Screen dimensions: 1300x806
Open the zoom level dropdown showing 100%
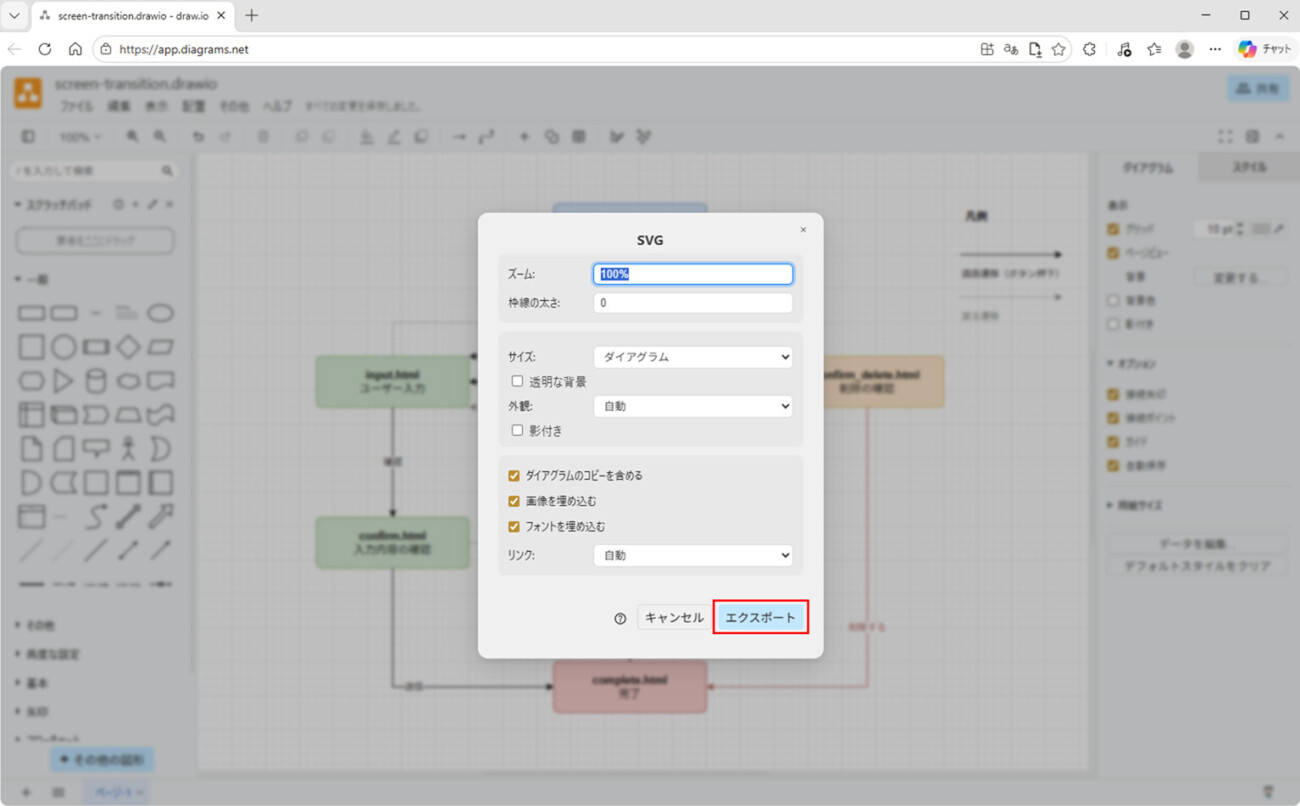tap(79, 136)
